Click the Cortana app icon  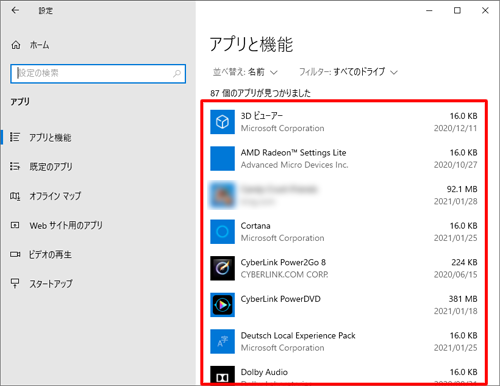(222, 232)
